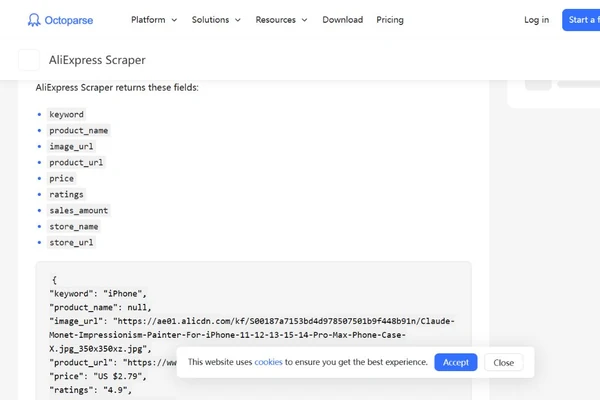
Task: Expand the Platform dropdown chevron
Action: (174, 20)
